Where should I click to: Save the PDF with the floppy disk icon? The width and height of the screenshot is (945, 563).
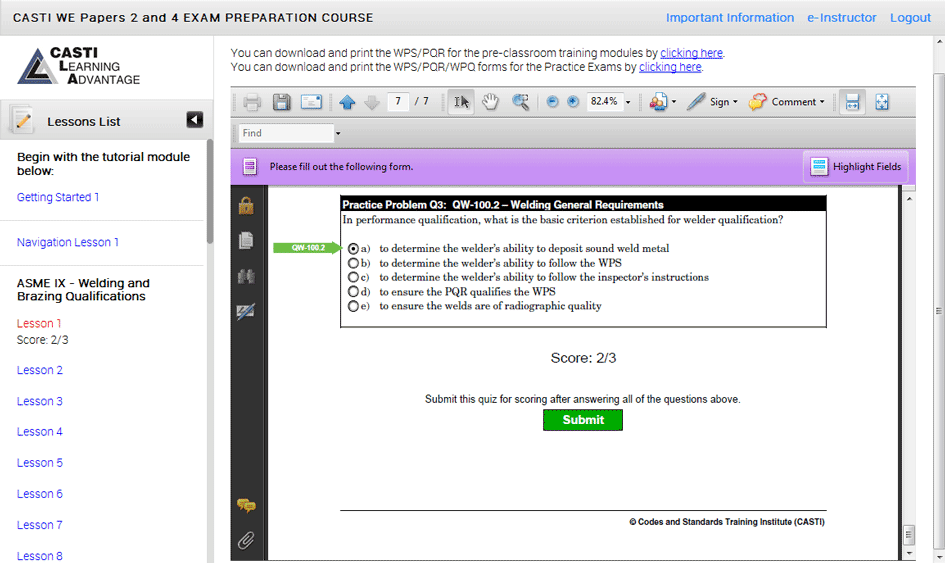[281, 102]
